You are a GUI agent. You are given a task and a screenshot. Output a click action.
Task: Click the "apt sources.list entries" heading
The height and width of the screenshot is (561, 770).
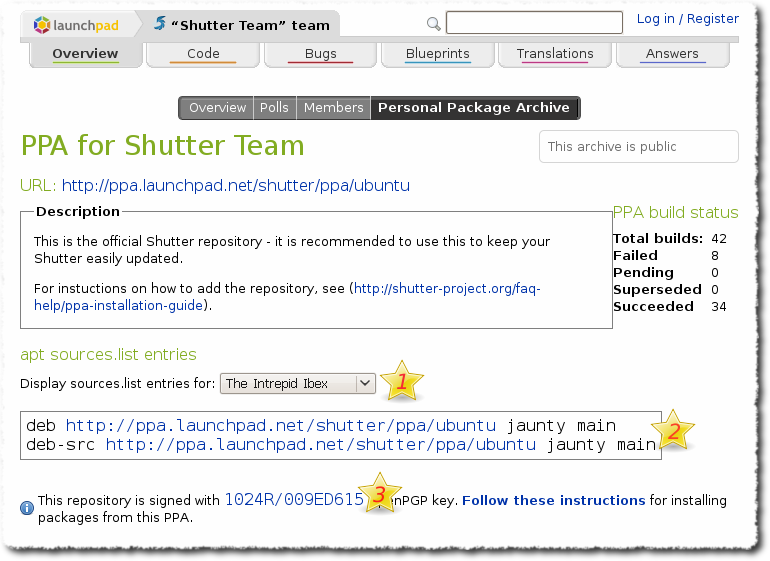(109, 355)
